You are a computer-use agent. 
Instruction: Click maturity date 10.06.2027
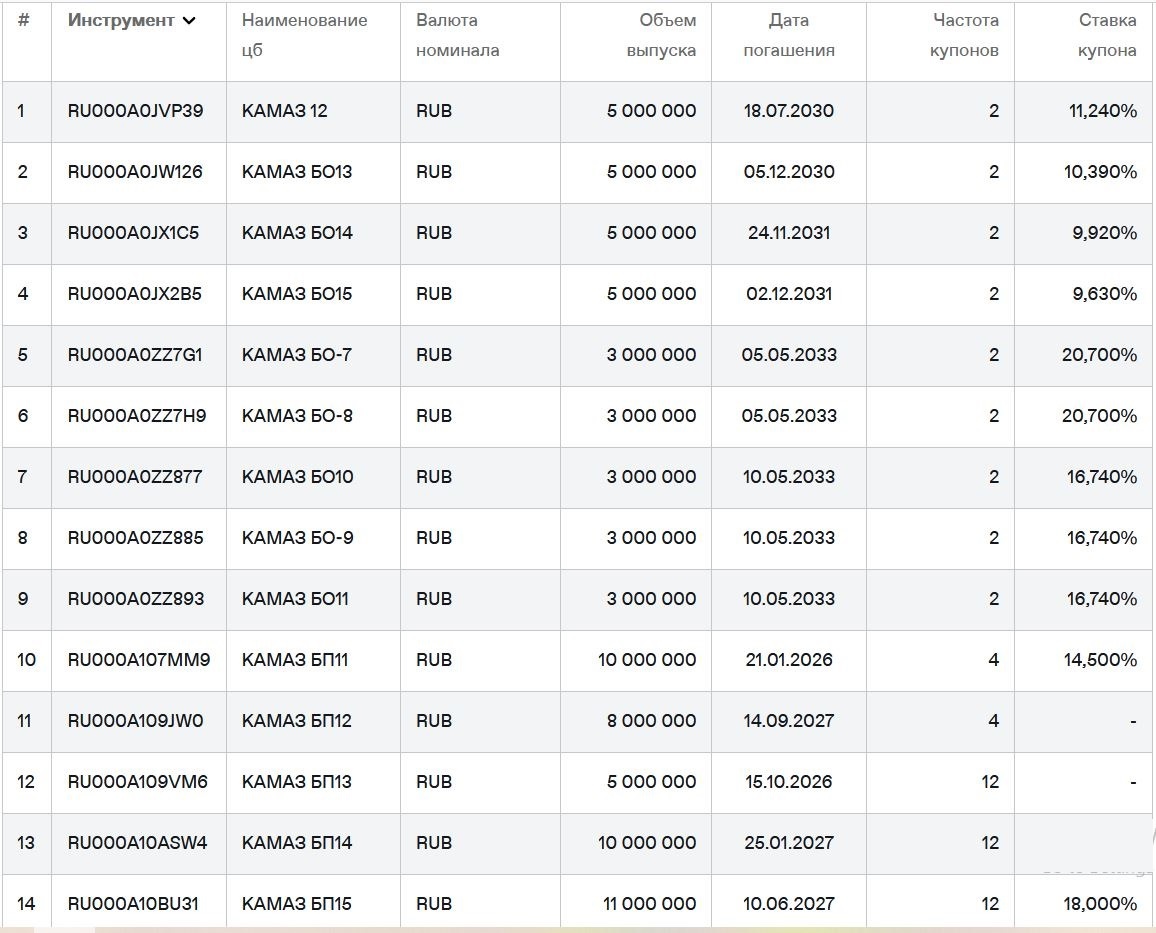tap(789, 904)
